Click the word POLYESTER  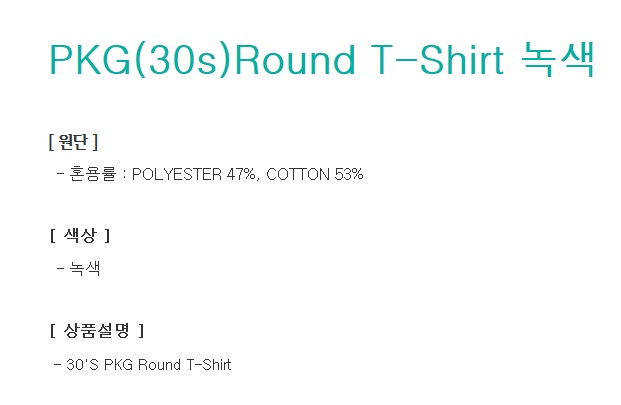tap(177, 174)
